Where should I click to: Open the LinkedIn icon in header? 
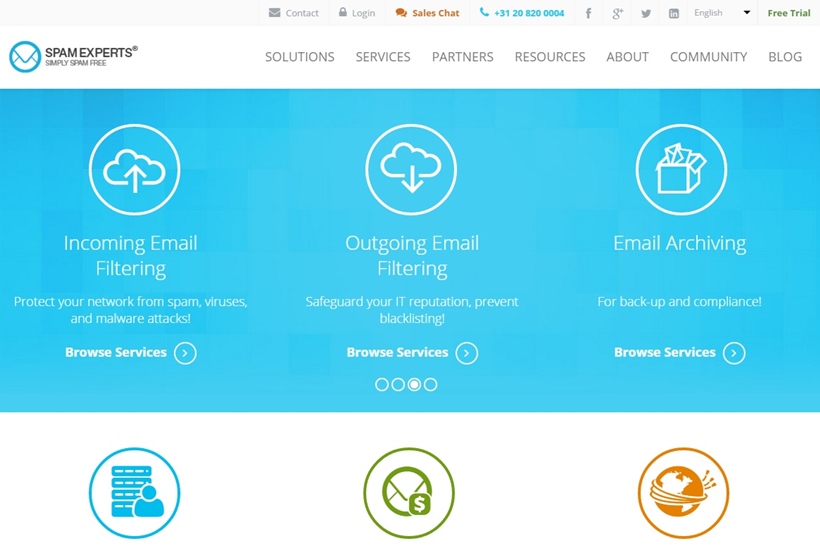pyautogui.click(x=674, y=13)
